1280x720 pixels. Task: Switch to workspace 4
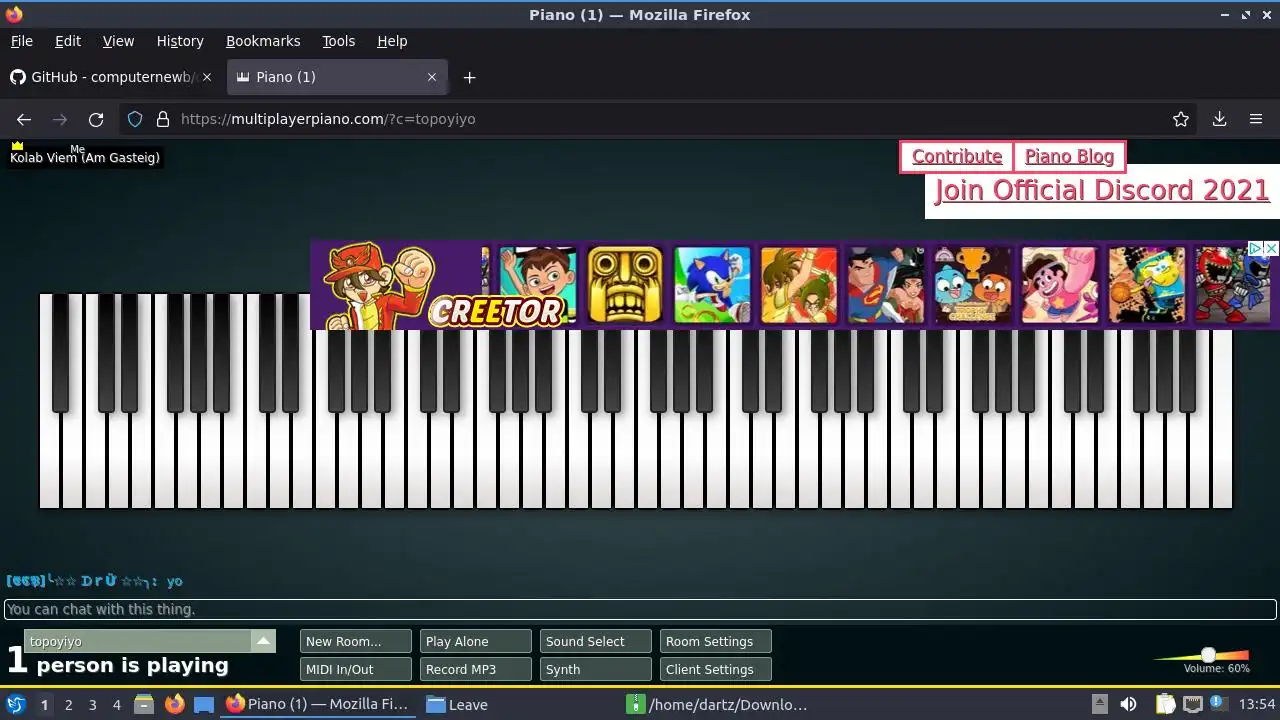(117, 705)
